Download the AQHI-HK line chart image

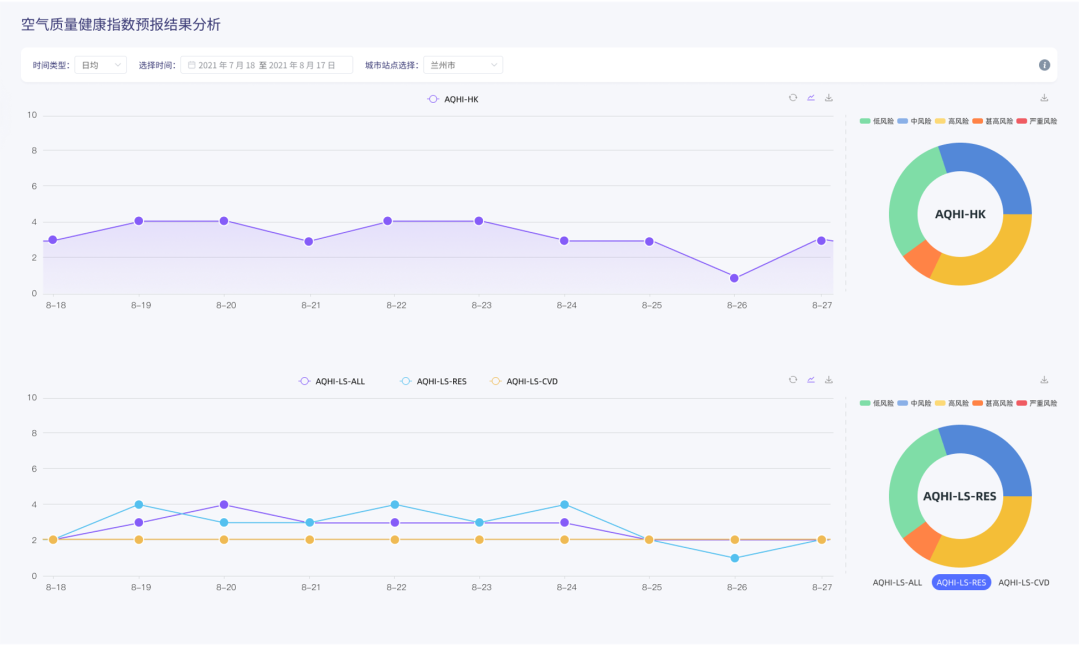click(829, 98)
